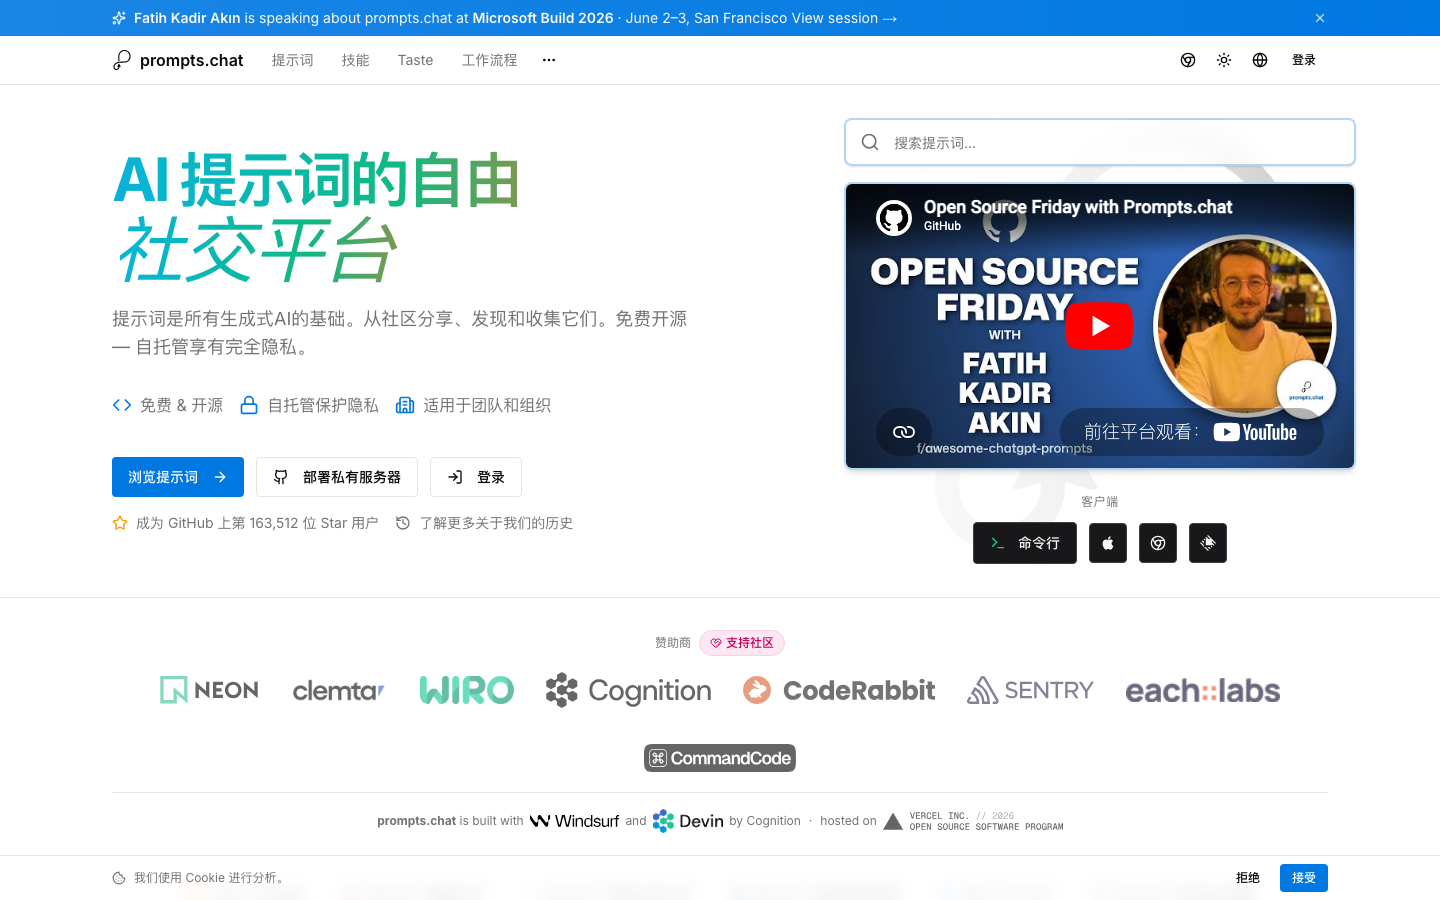Image resolution: width=1440 pixels, height=900 pixels.
Task: Open the 技能 nav menu item
Action: (356, 60)
